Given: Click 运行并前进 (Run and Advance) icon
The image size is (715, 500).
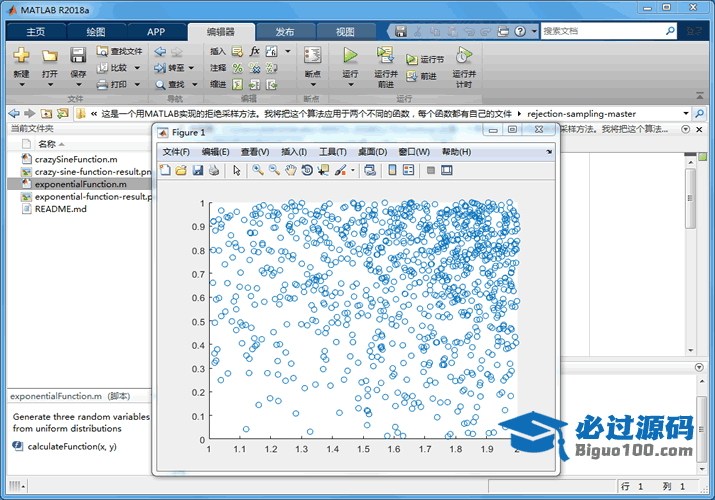Looking at the screenshot, I should (385, 55).
